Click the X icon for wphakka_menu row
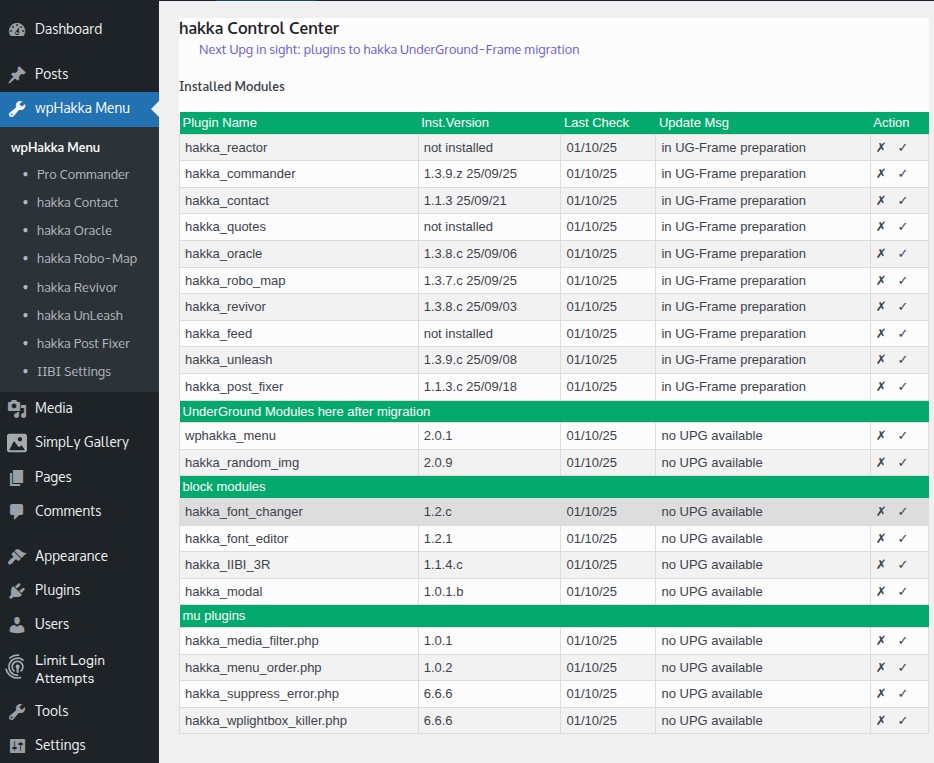The image size is (934, 763). coord(881,436)
